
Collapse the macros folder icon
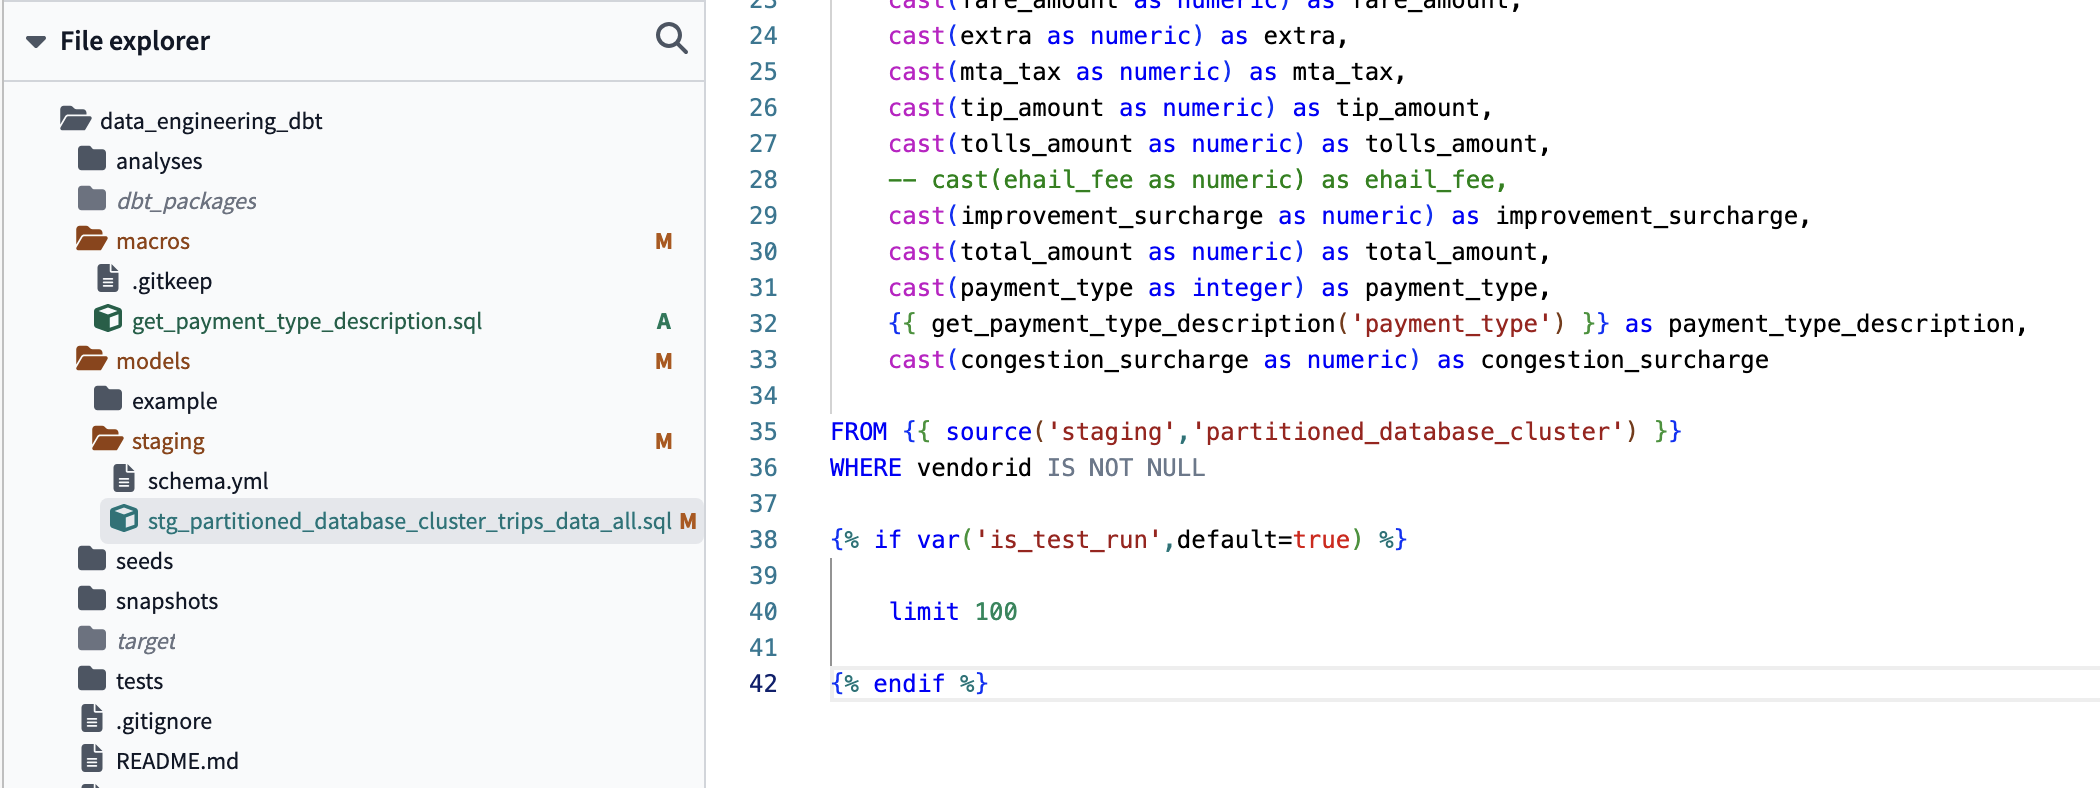point(92,239)
